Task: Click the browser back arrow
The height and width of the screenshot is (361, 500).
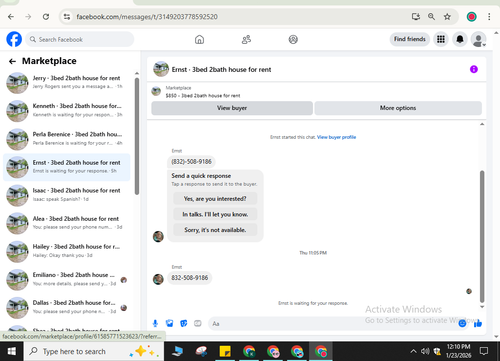Action: tap(11, 17)
